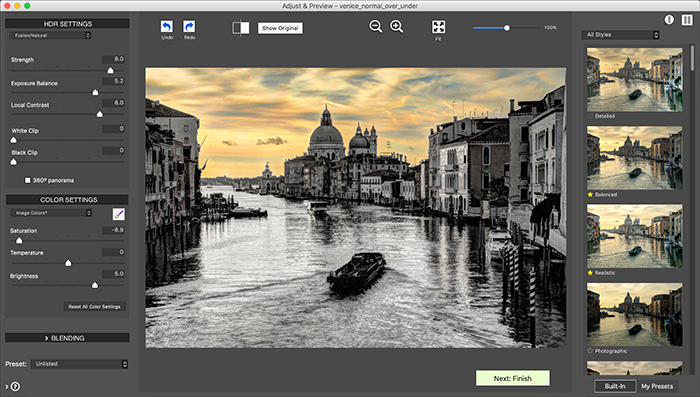The image size is (700, 397).
Task: Click the Exposure Balance value field 5.2
Action: coord(113,81)
